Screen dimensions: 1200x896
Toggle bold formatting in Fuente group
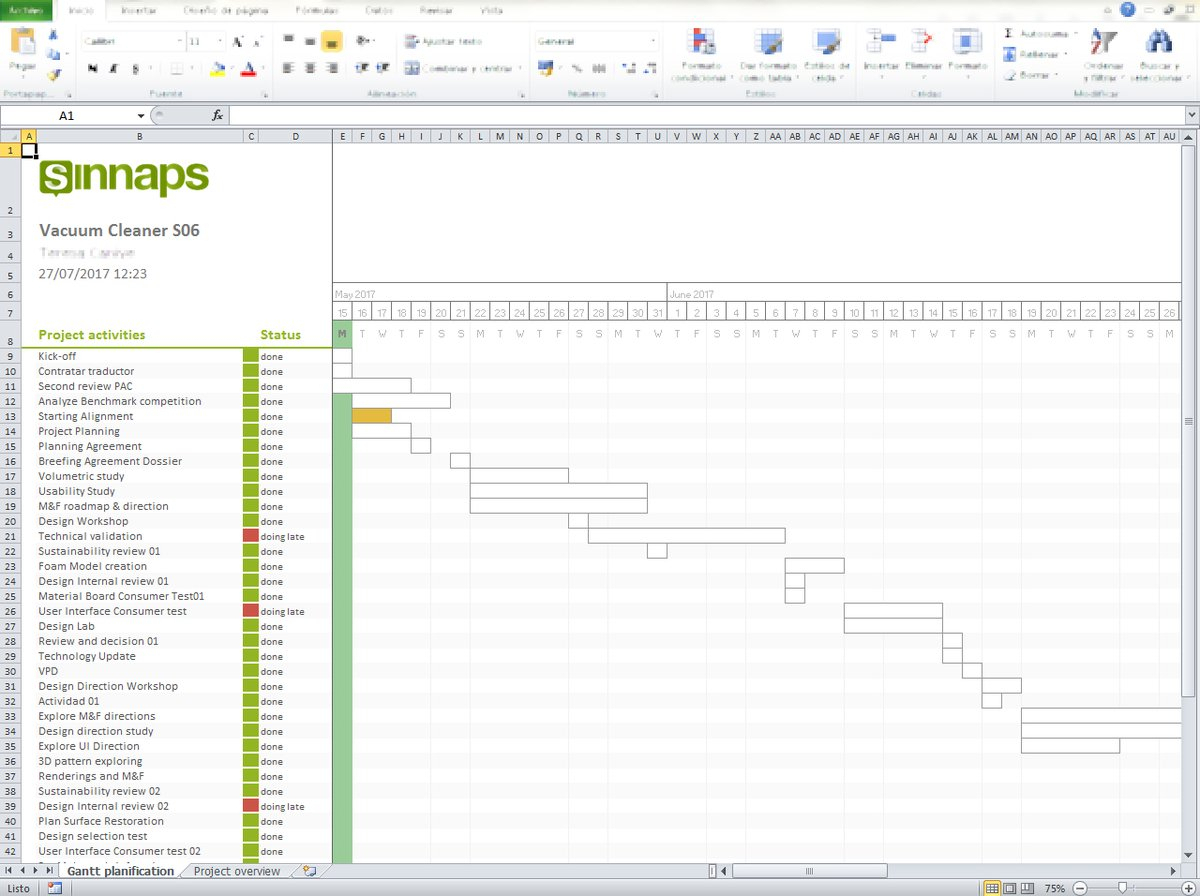point(93,69)
